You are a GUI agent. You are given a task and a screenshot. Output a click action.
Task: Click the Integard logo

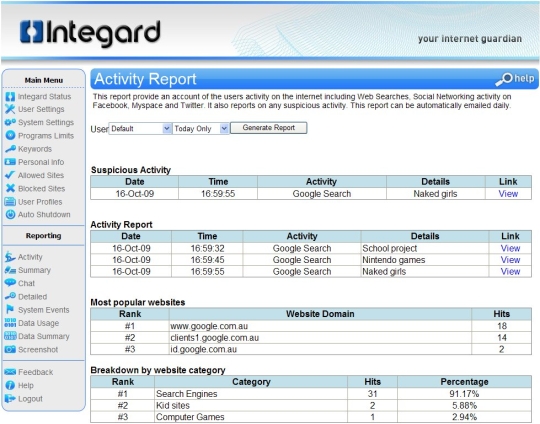click(90, 33)
